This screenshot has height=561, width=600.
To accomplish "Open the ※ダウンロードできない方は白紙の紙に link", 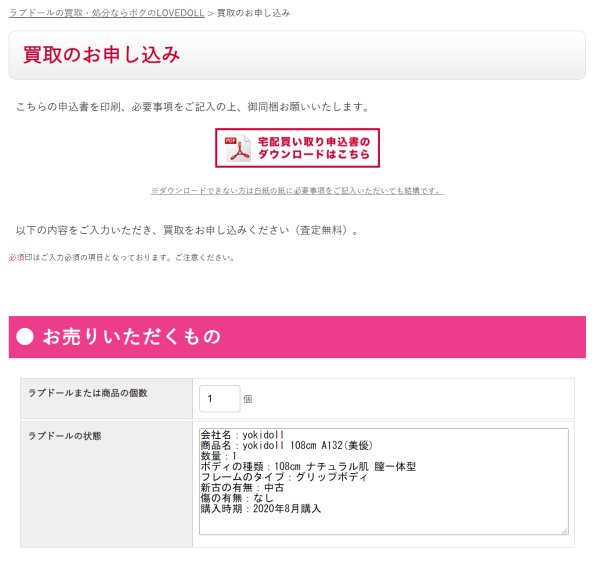I will tap(297, 191).
